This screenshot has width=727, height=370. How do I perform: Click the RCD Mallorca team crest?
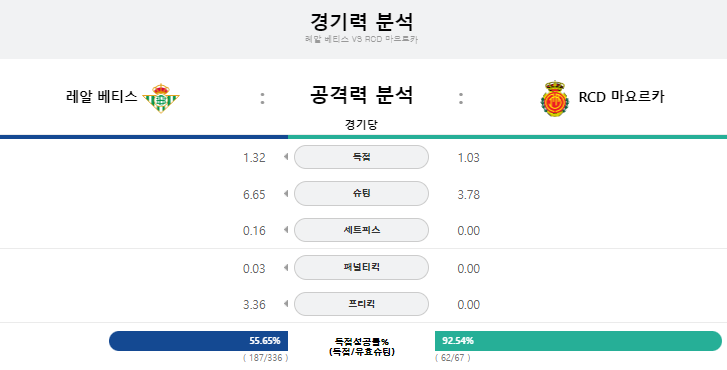tap(555, 98)
